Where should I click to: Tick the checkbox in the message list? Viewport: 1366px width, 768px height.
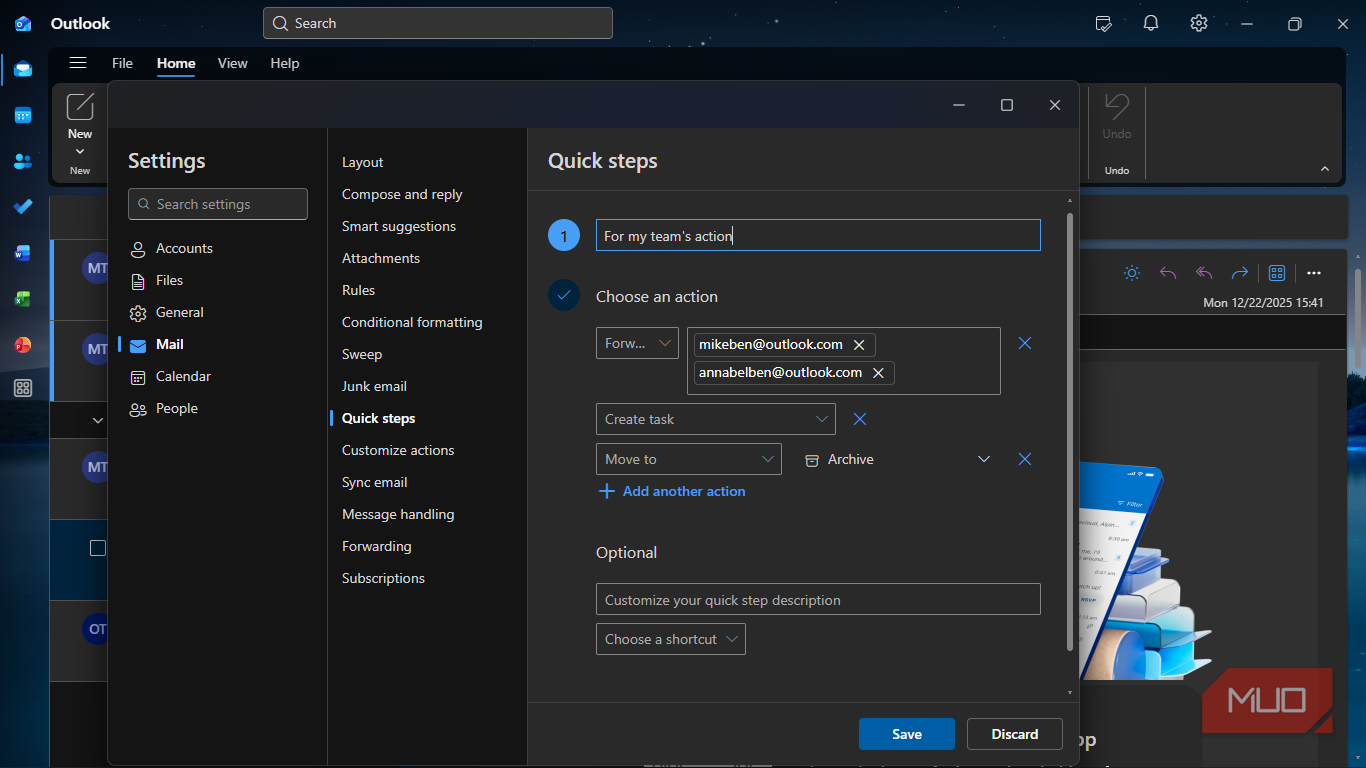click(98, 548)
